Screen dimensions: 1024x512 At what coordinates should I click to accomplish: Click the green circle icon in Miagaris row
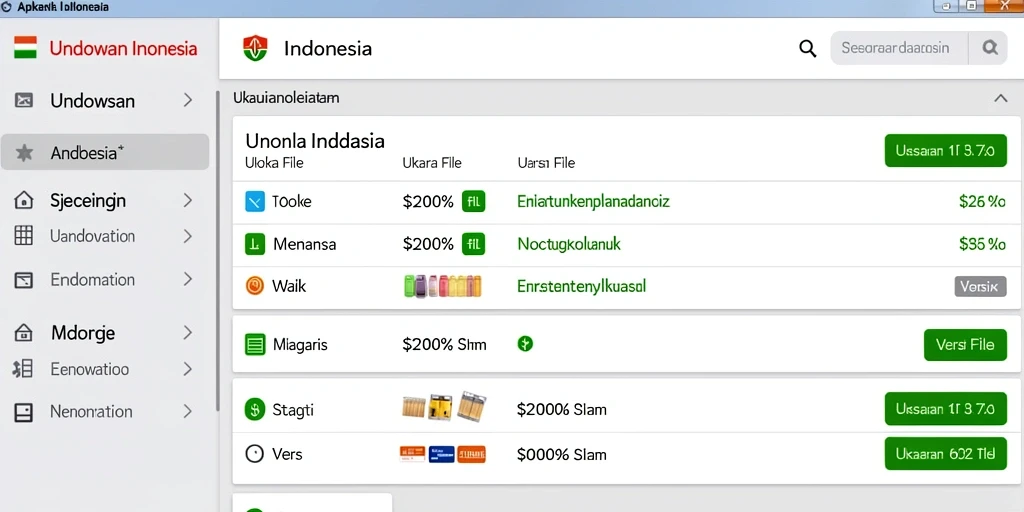click(525, 344)
